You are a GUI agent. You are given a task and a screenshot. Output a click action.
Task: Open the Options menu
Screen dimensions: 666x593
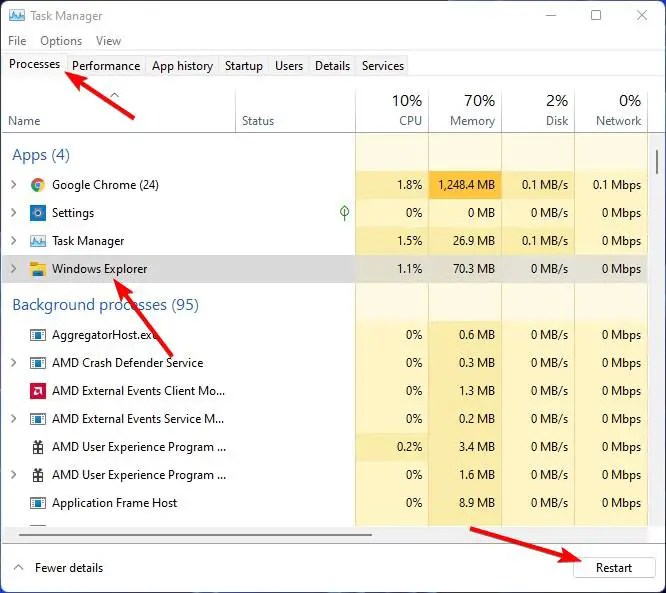(61, 41)
